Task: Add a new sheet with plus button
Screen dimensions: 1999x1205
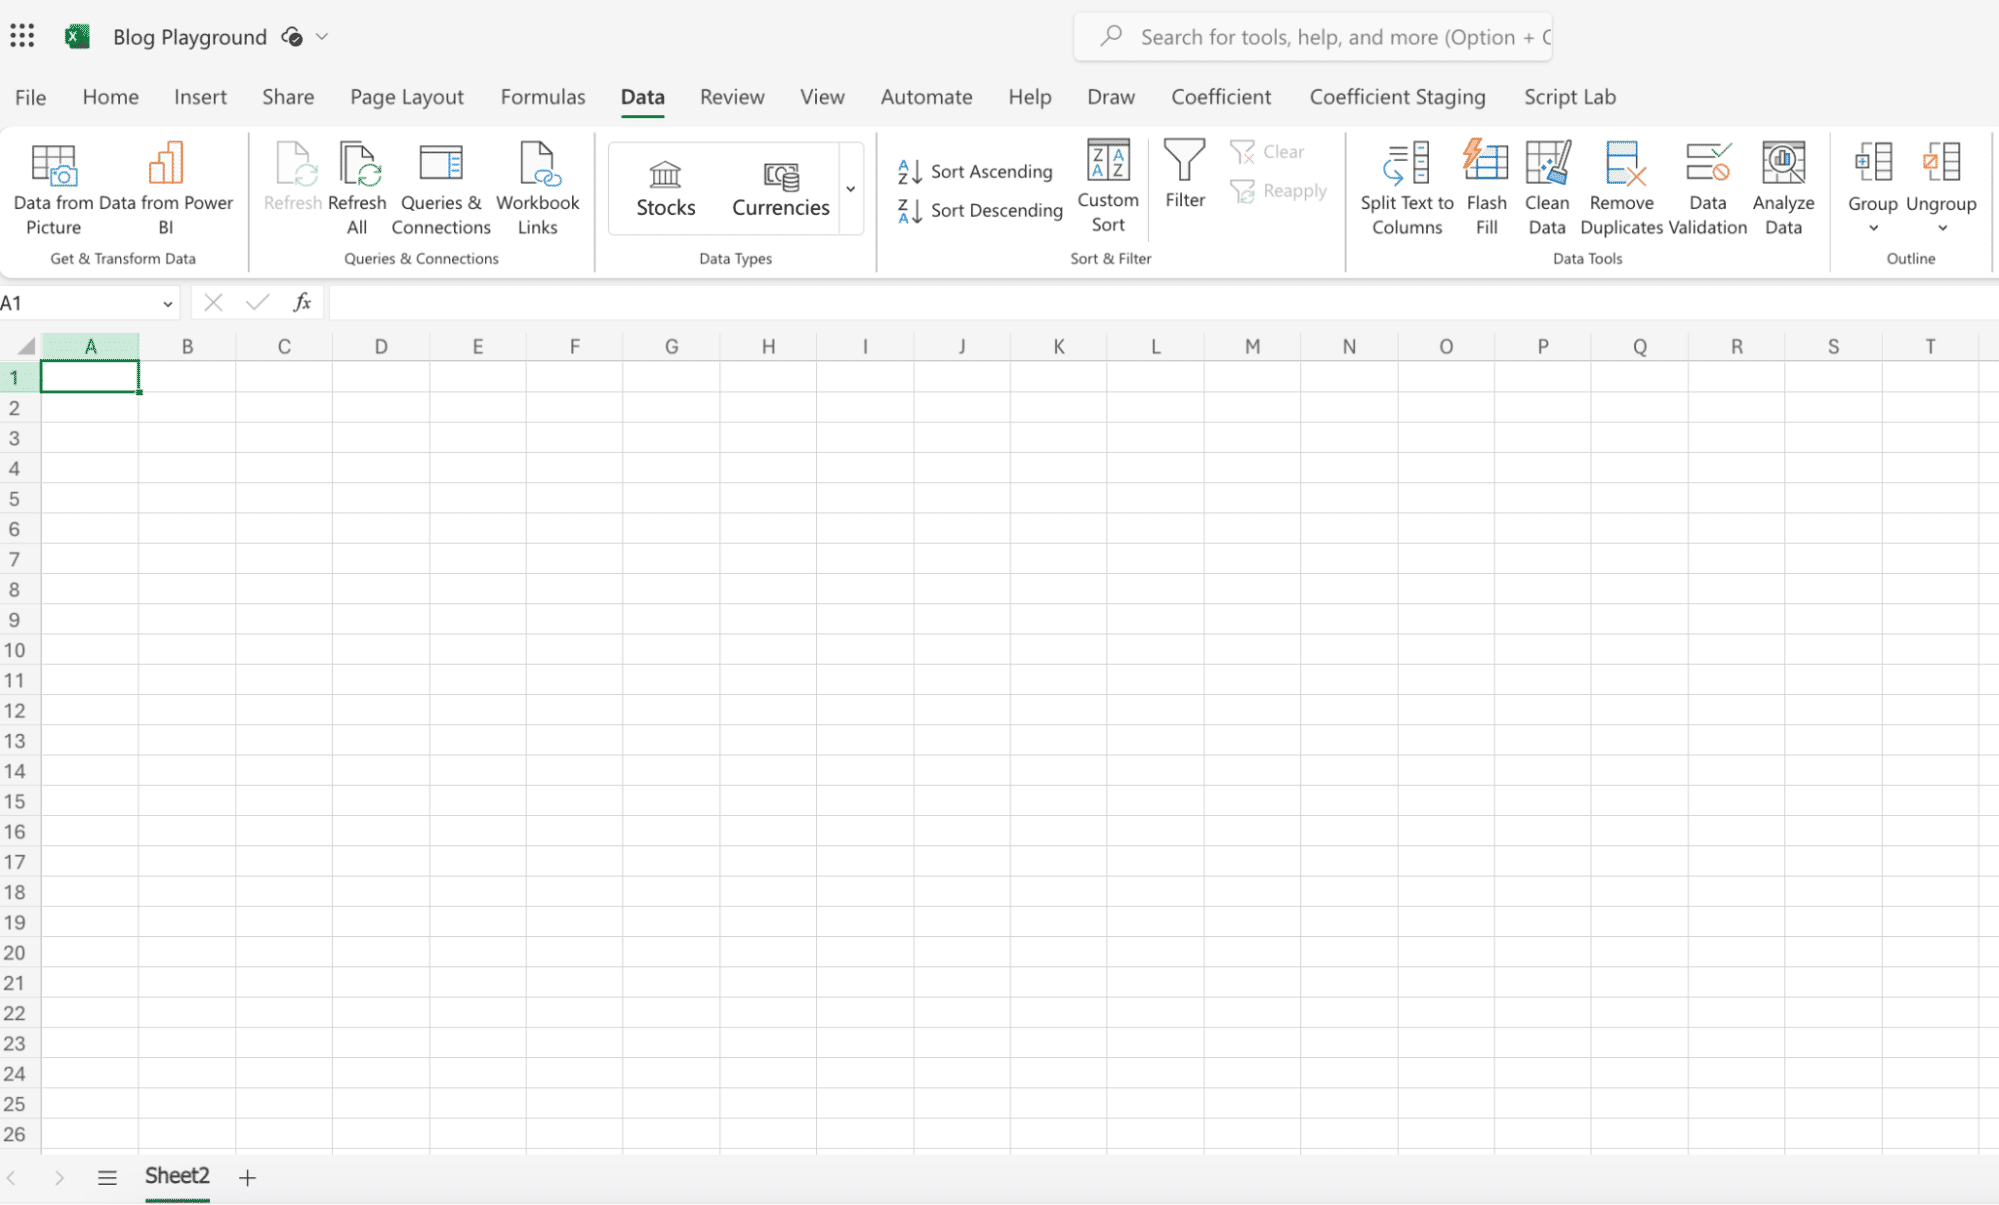Action: tap(247, 1178)
